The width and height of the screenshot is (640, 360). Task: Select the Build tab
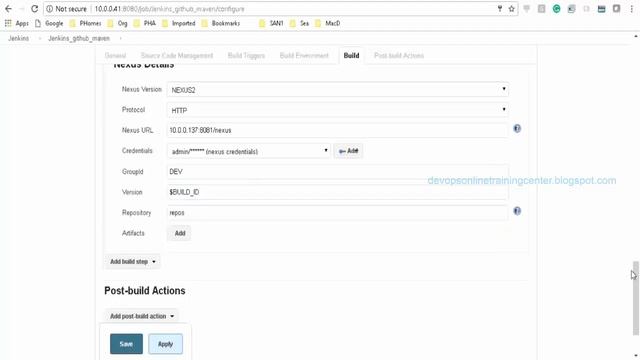(351, 56)
